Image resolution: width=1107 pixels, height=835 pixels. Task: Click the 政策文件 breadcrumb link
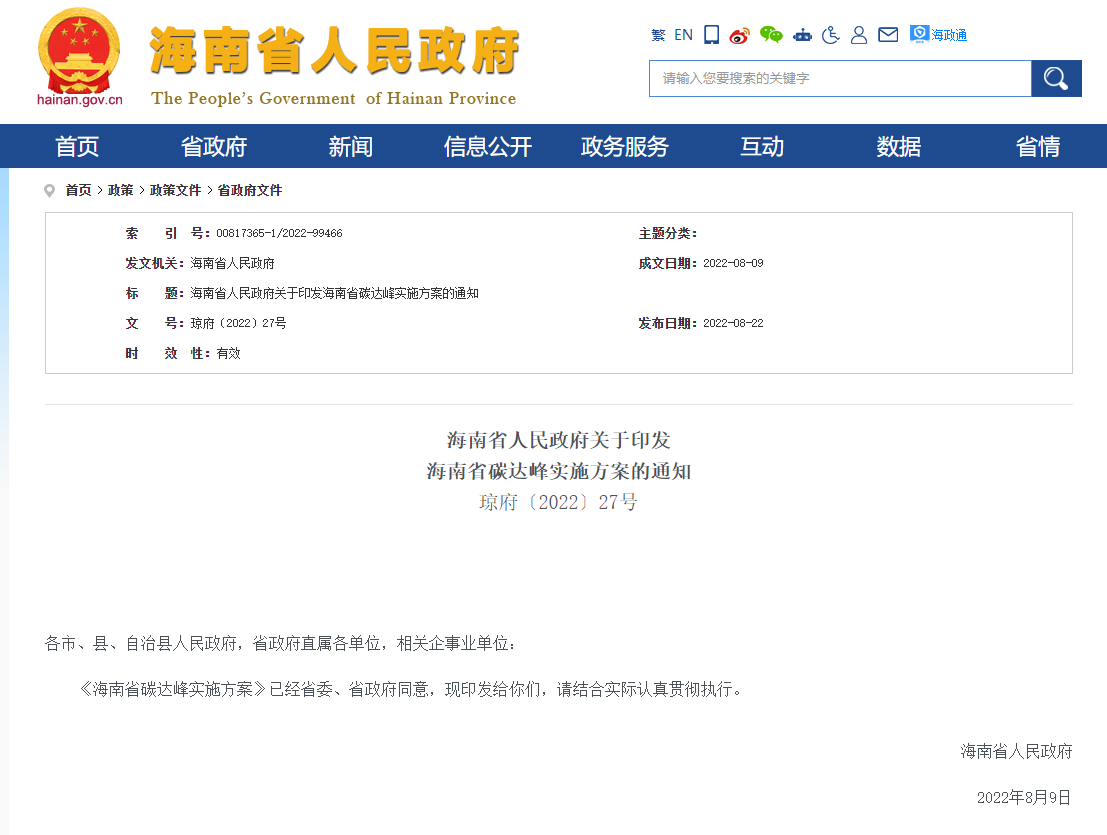click(x=175, y=190)
